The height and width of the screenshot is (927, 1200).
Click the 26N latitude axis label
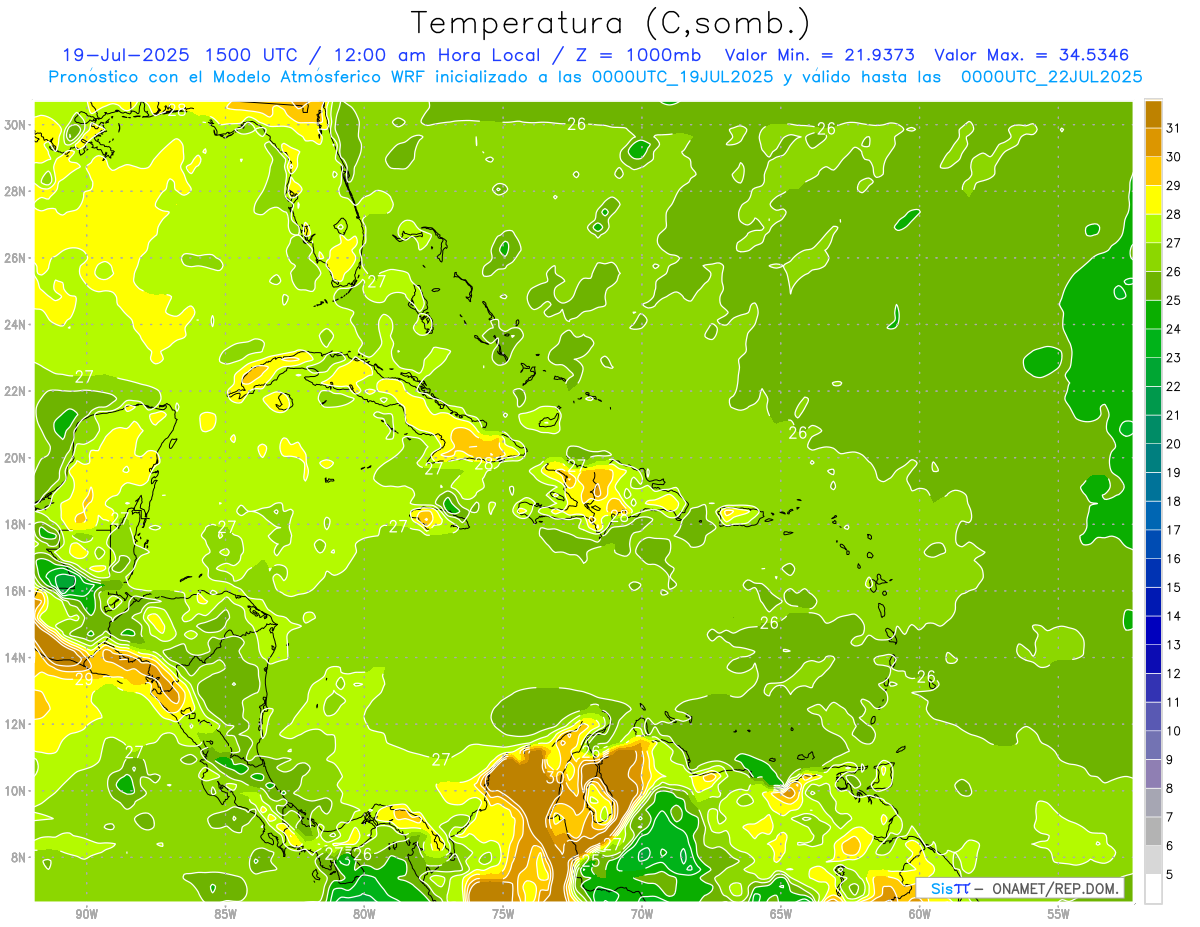[17, 258]
